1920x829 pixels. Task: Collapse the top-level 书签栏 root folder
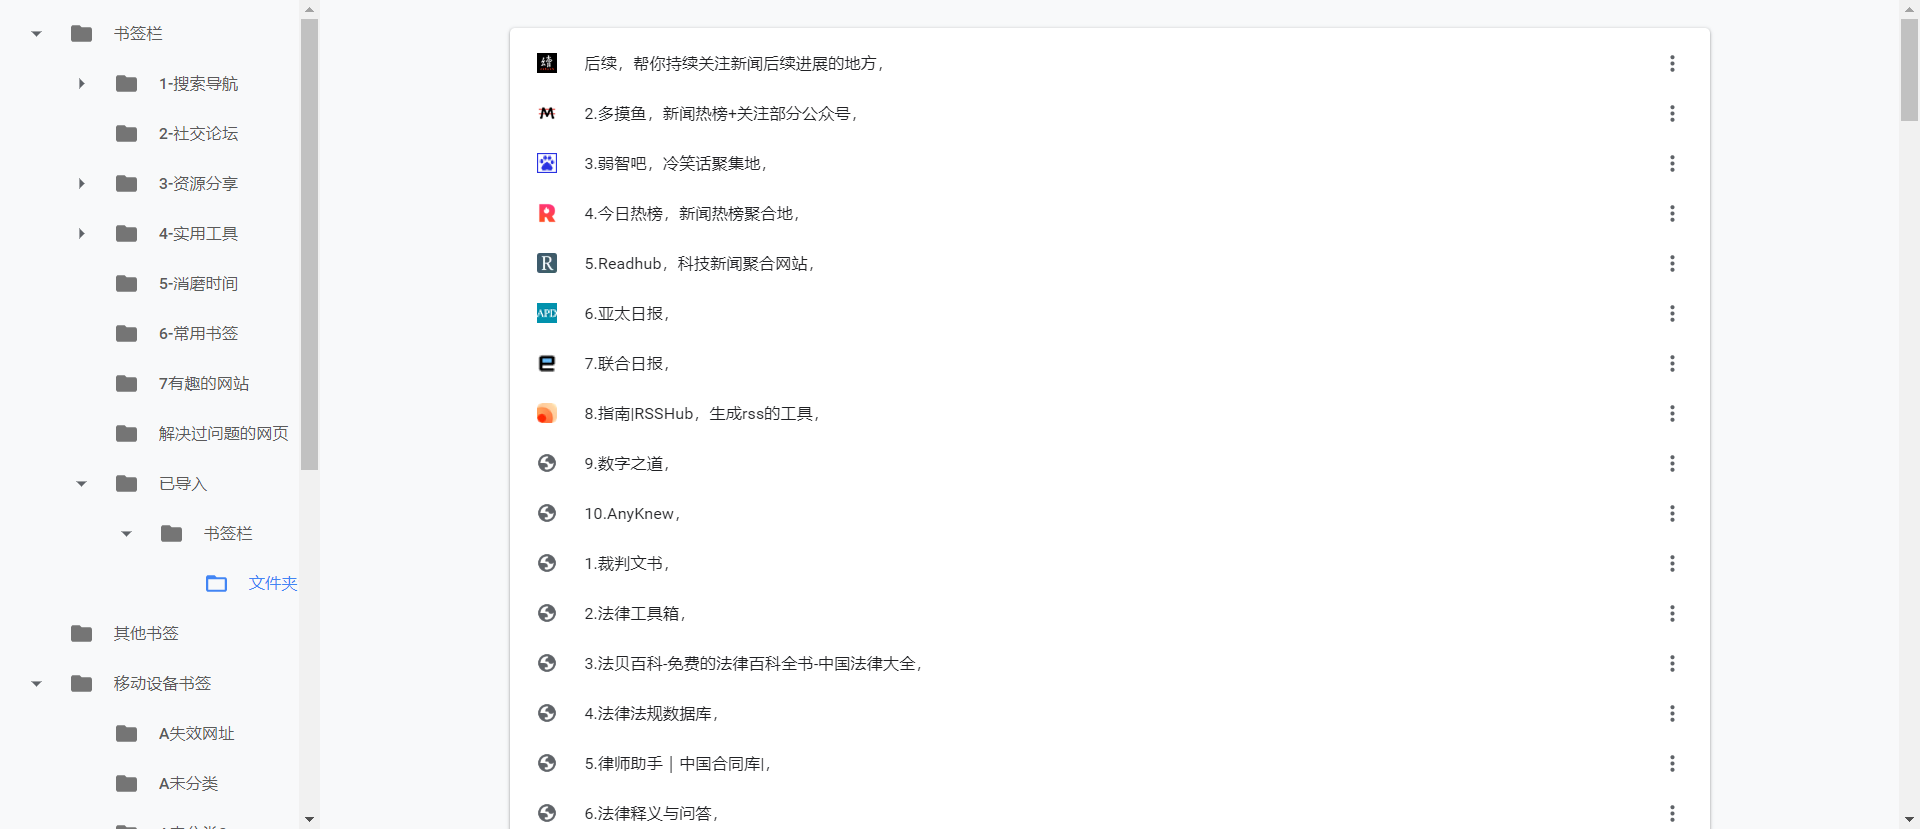coord(37,34)
